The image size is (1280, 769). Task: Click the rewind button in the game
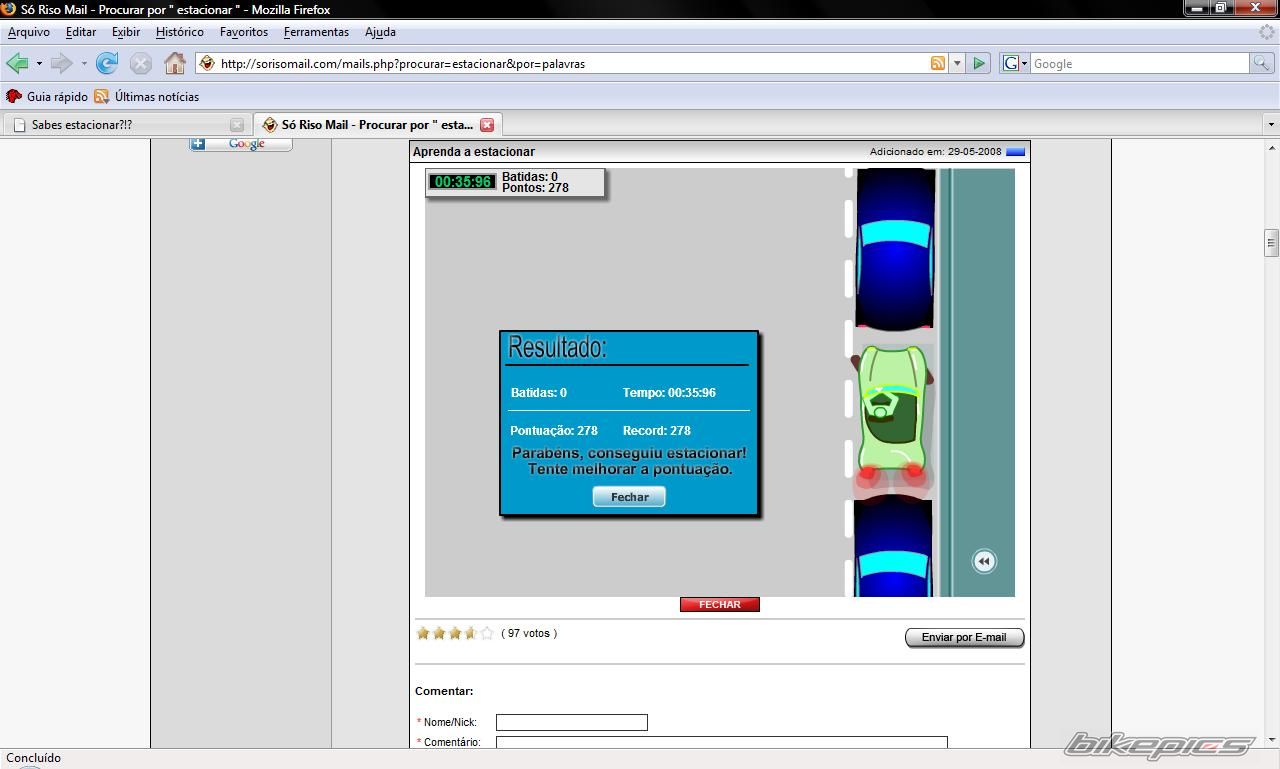(x=984, y=561)
